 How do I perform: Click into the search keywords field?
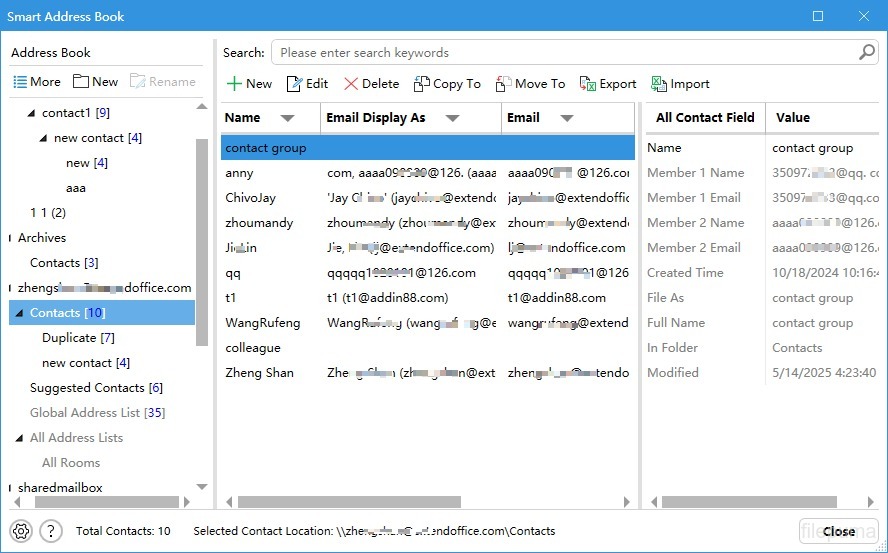(560, 53)
